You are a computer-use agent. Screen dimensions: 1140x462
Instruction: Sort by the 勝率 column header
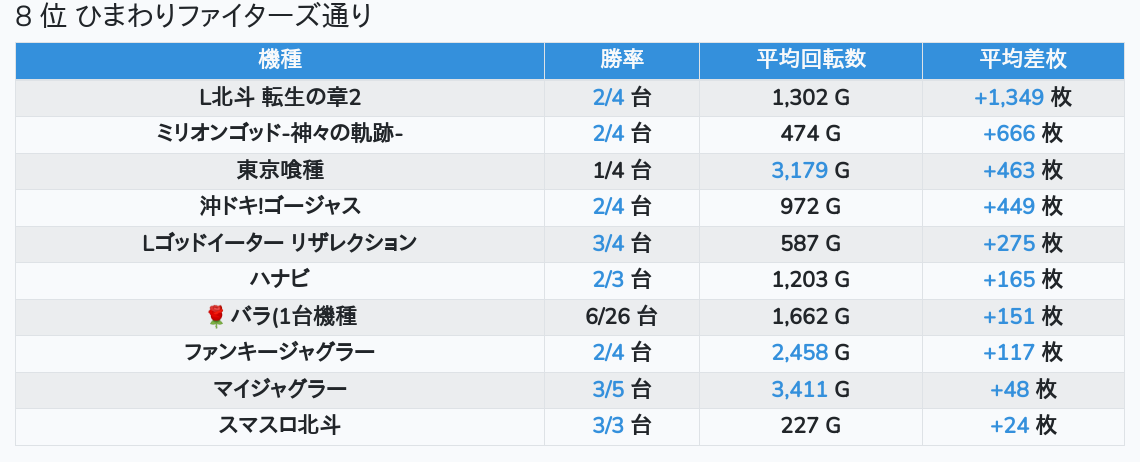(622, 60)
